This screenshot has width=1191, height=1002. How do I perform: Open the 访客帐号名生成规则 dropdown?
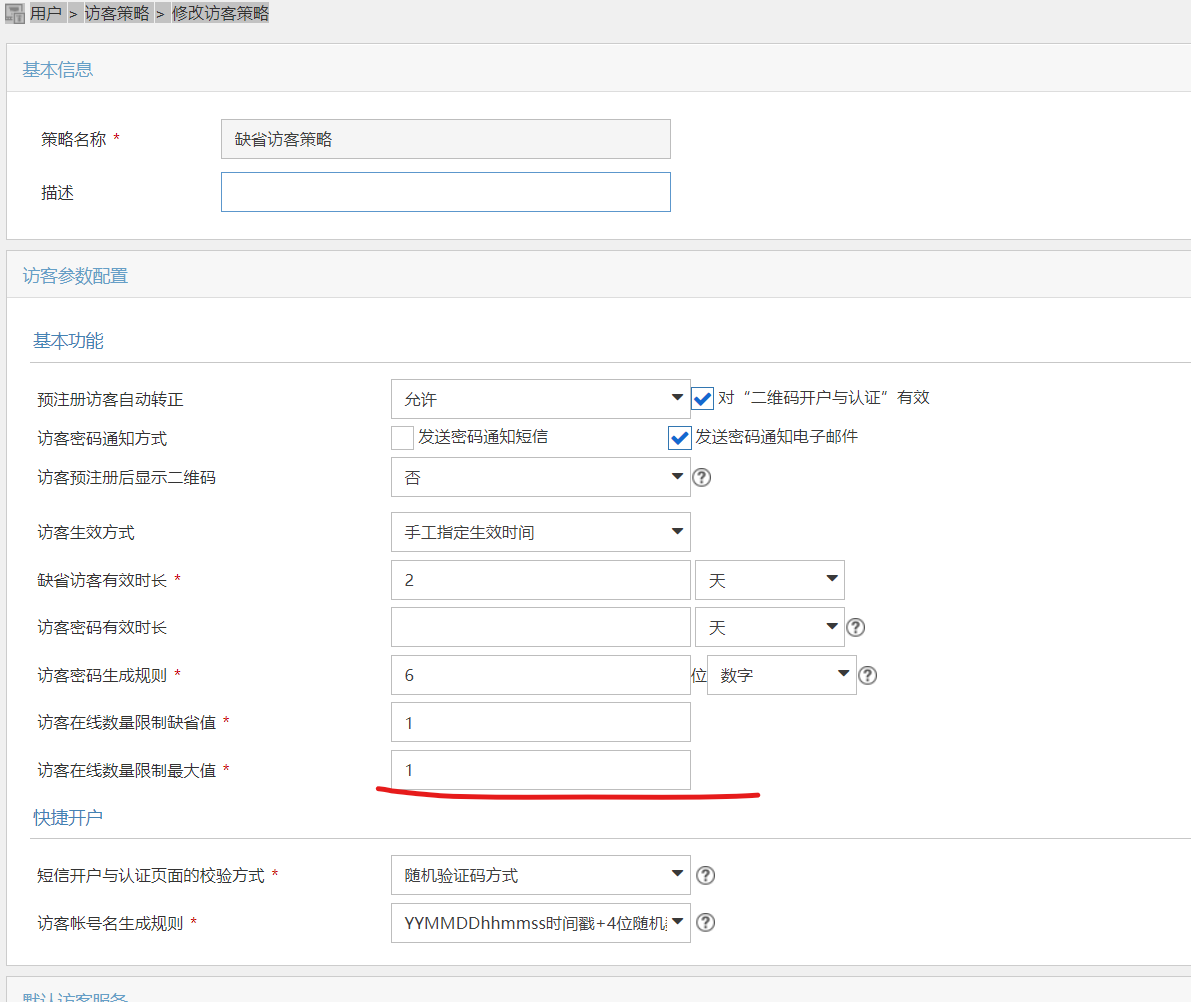coord(540,923)
